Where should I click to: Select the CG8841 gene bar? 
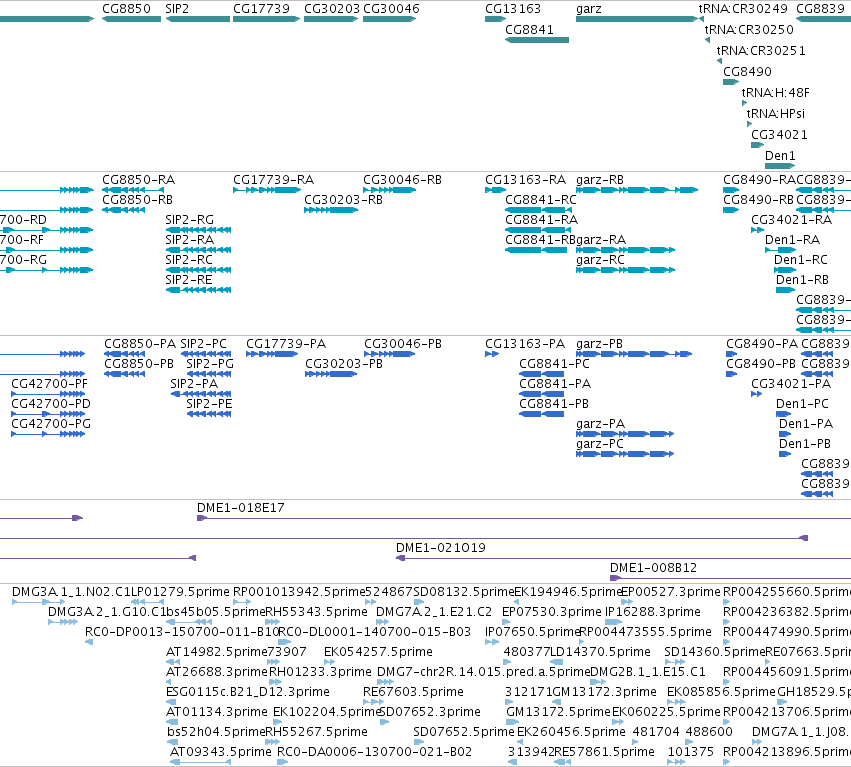[x=537, y=40]
